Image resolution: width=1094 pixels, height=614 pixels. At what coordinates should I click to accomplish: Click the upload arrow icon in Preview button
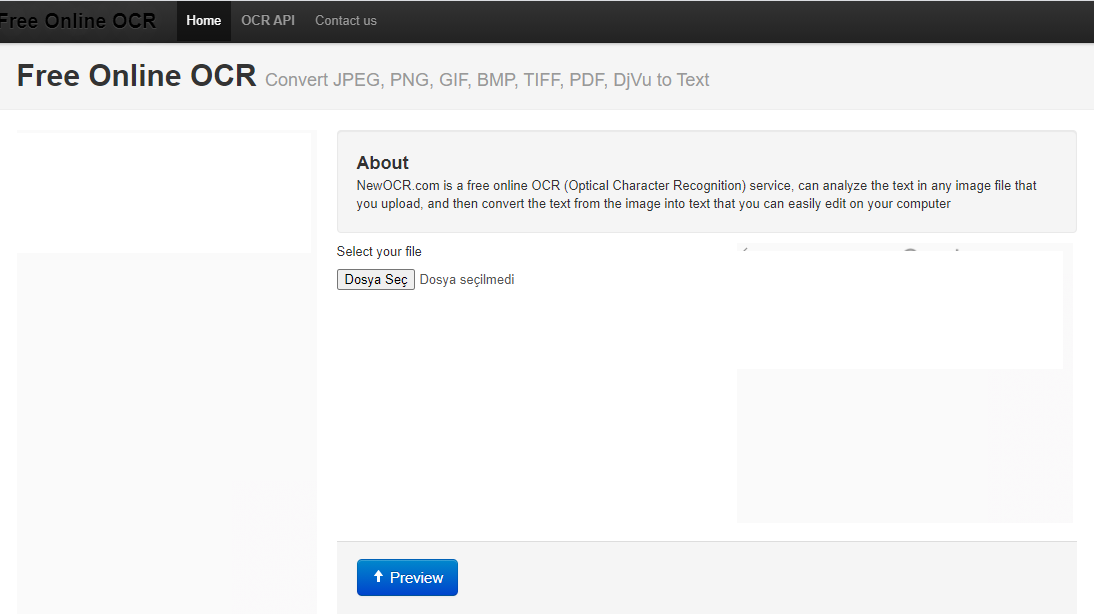coord(378,576)
